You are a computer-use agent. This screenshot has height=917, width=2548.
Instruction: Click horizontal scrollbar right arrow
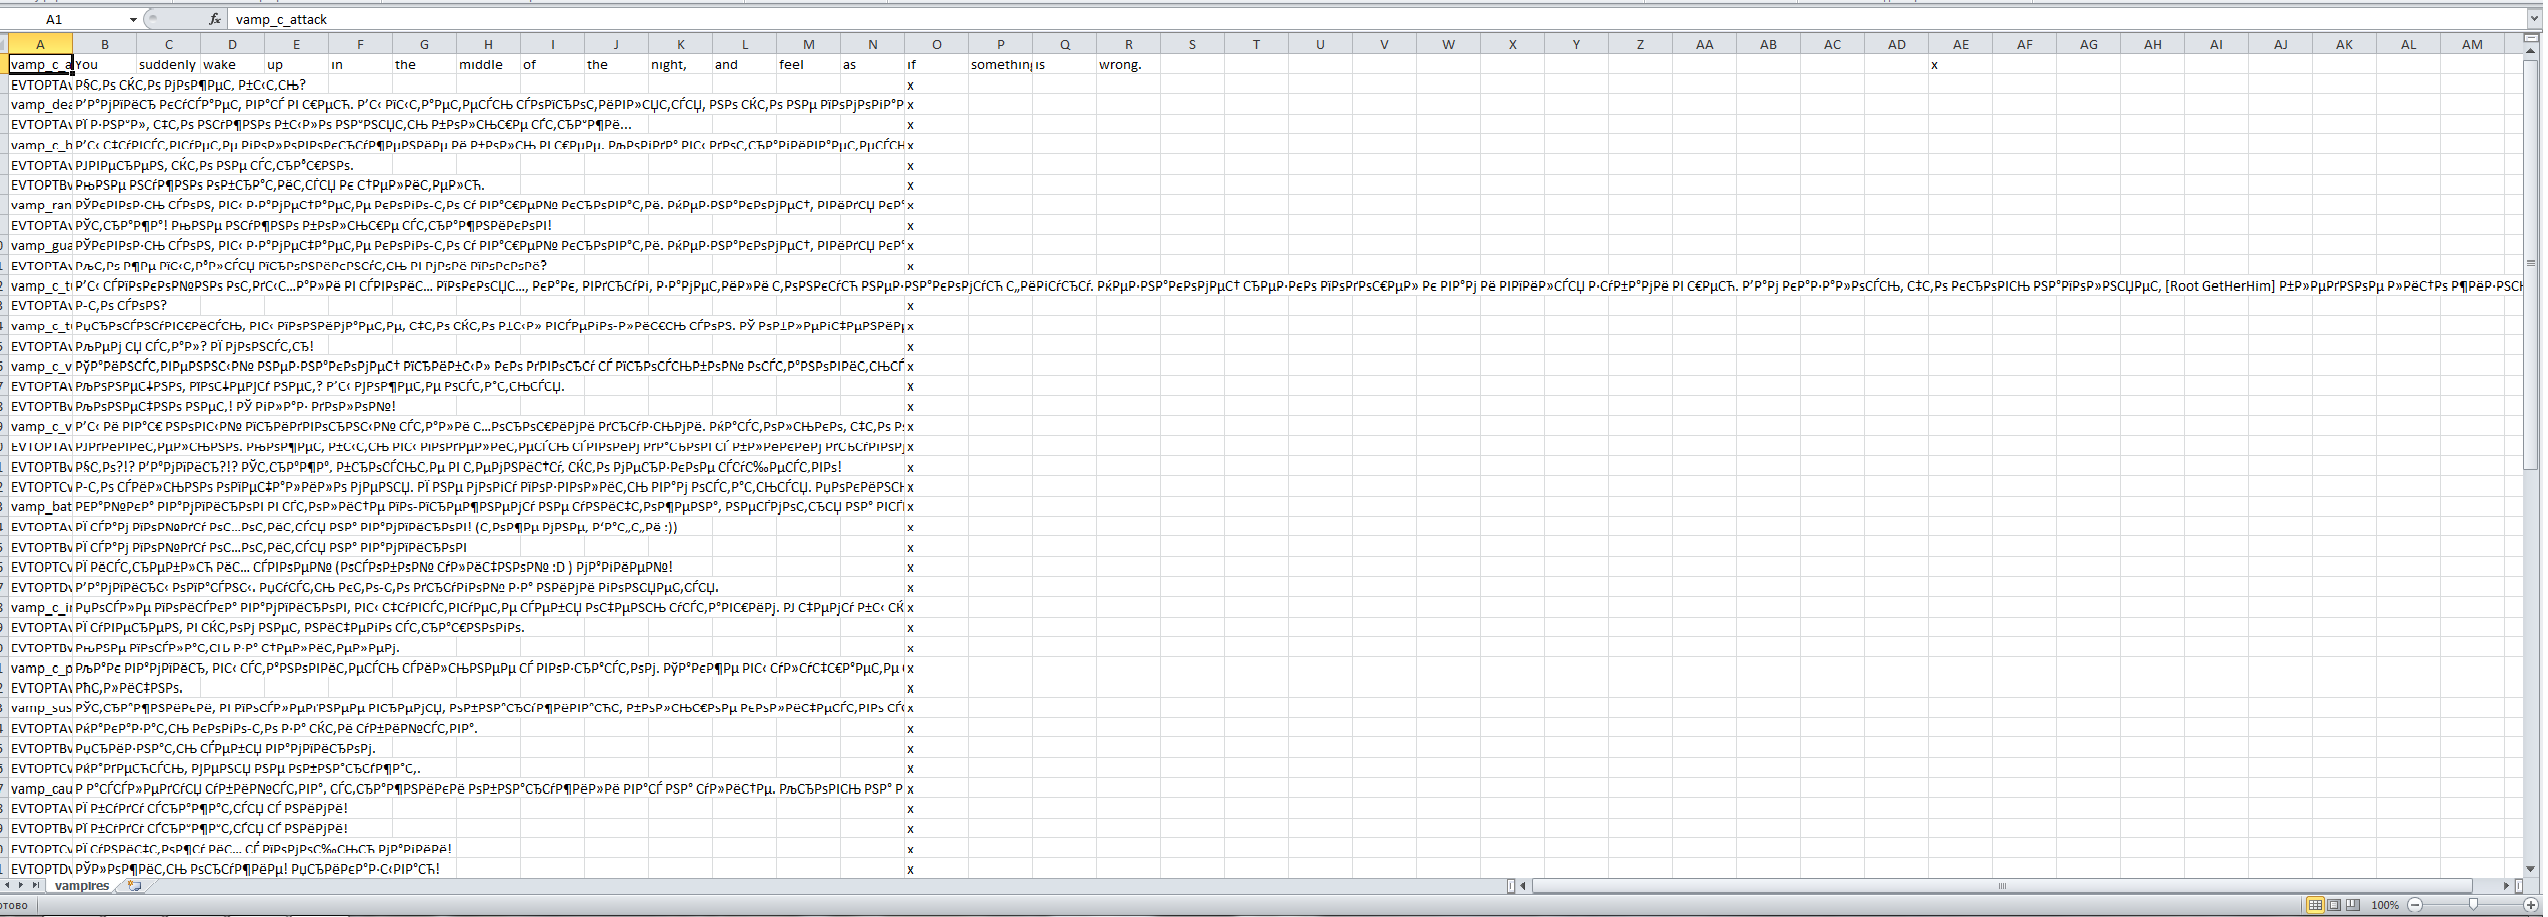(2507, 886)
